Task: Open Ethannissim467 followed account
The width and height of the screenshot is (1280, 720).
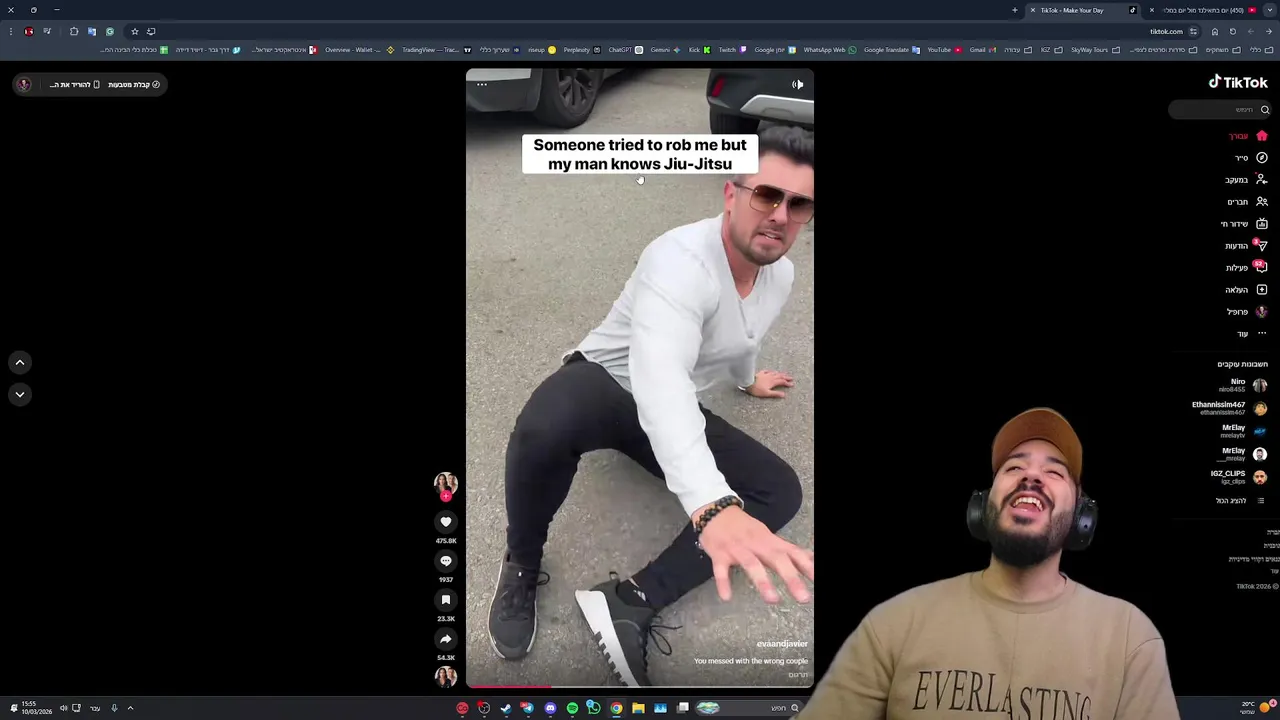Action: [1230, 408]
